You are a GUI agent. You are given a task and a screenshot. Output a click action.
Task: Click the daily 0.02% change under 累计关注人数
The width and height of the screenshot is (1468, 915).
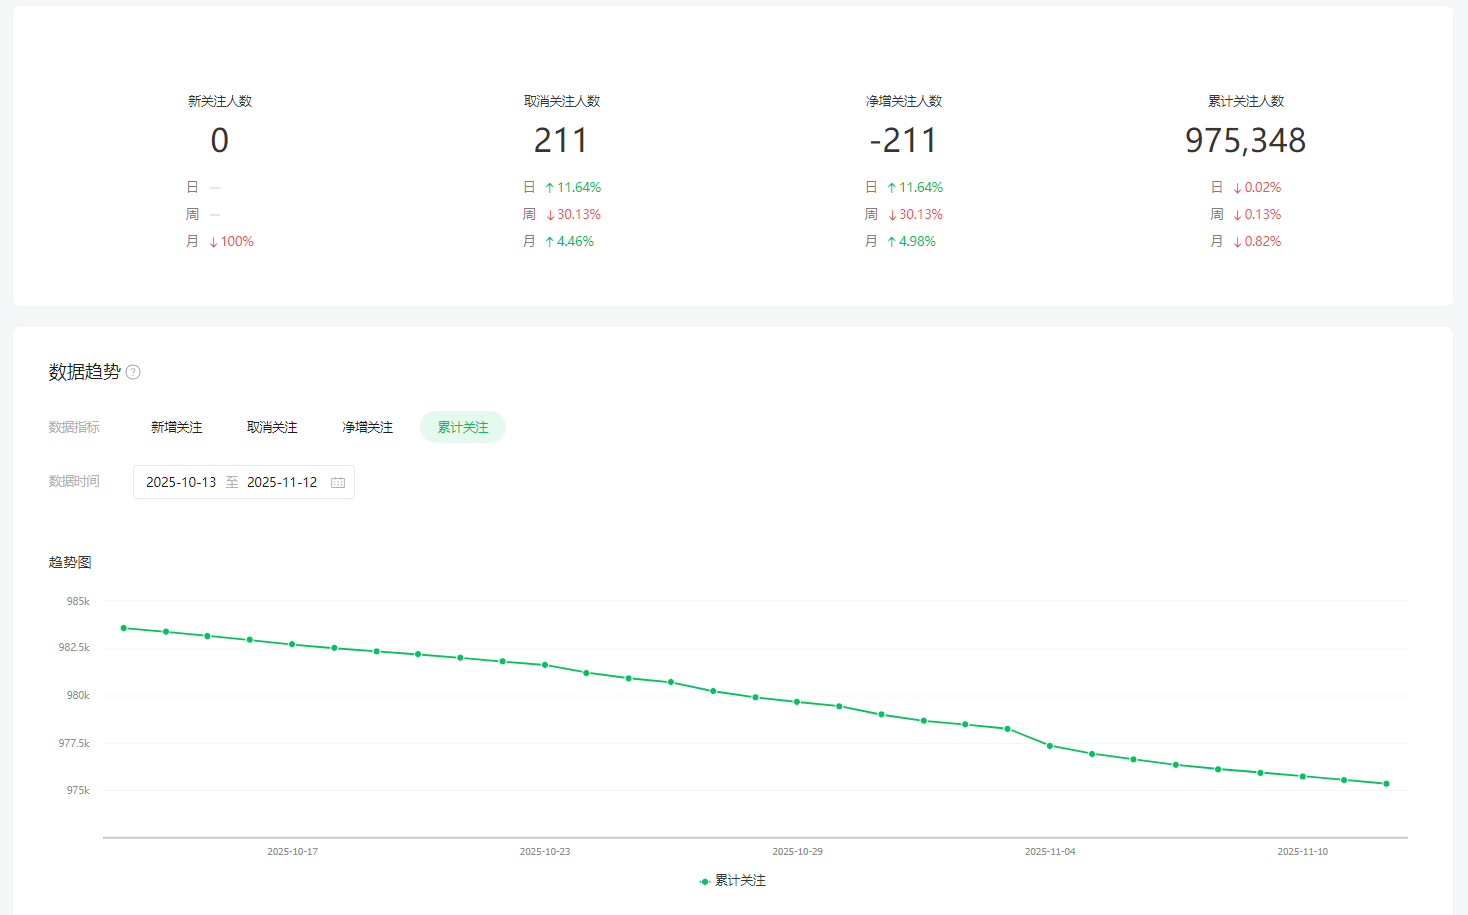click(1257, 187)
